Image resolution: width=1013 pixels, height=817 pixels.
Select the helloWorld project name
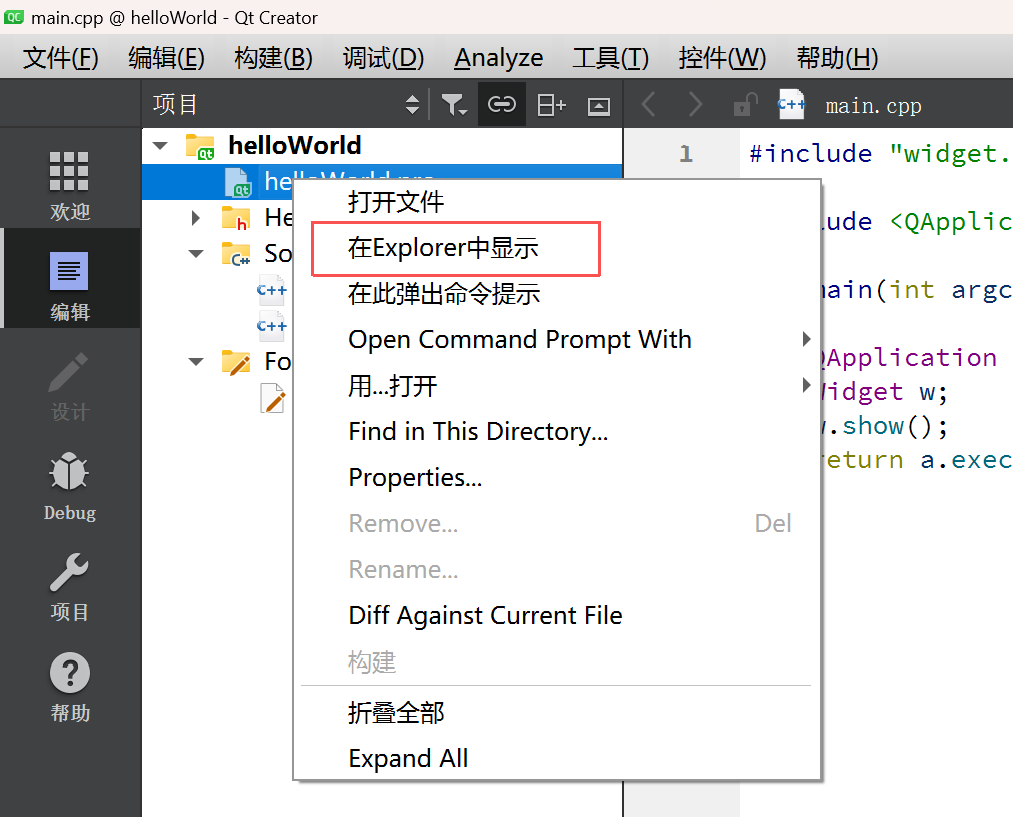[295, 146]
